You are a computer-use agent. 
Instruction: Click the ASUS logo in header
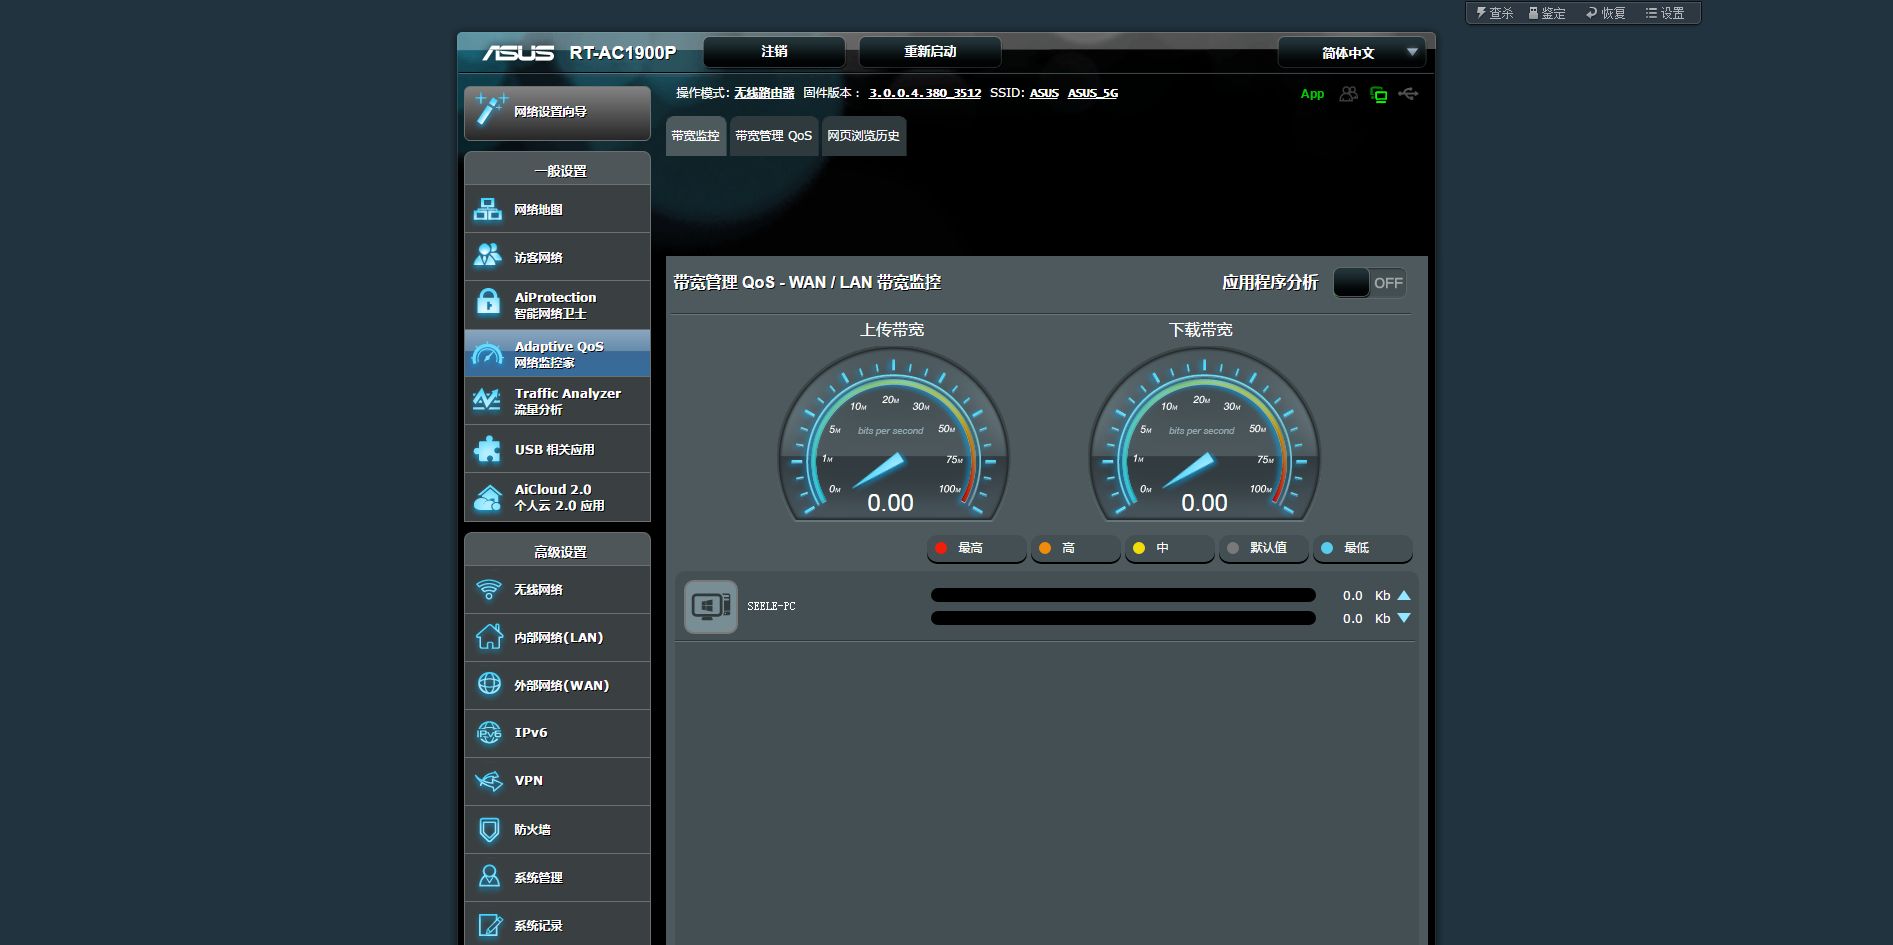point(518,52)
